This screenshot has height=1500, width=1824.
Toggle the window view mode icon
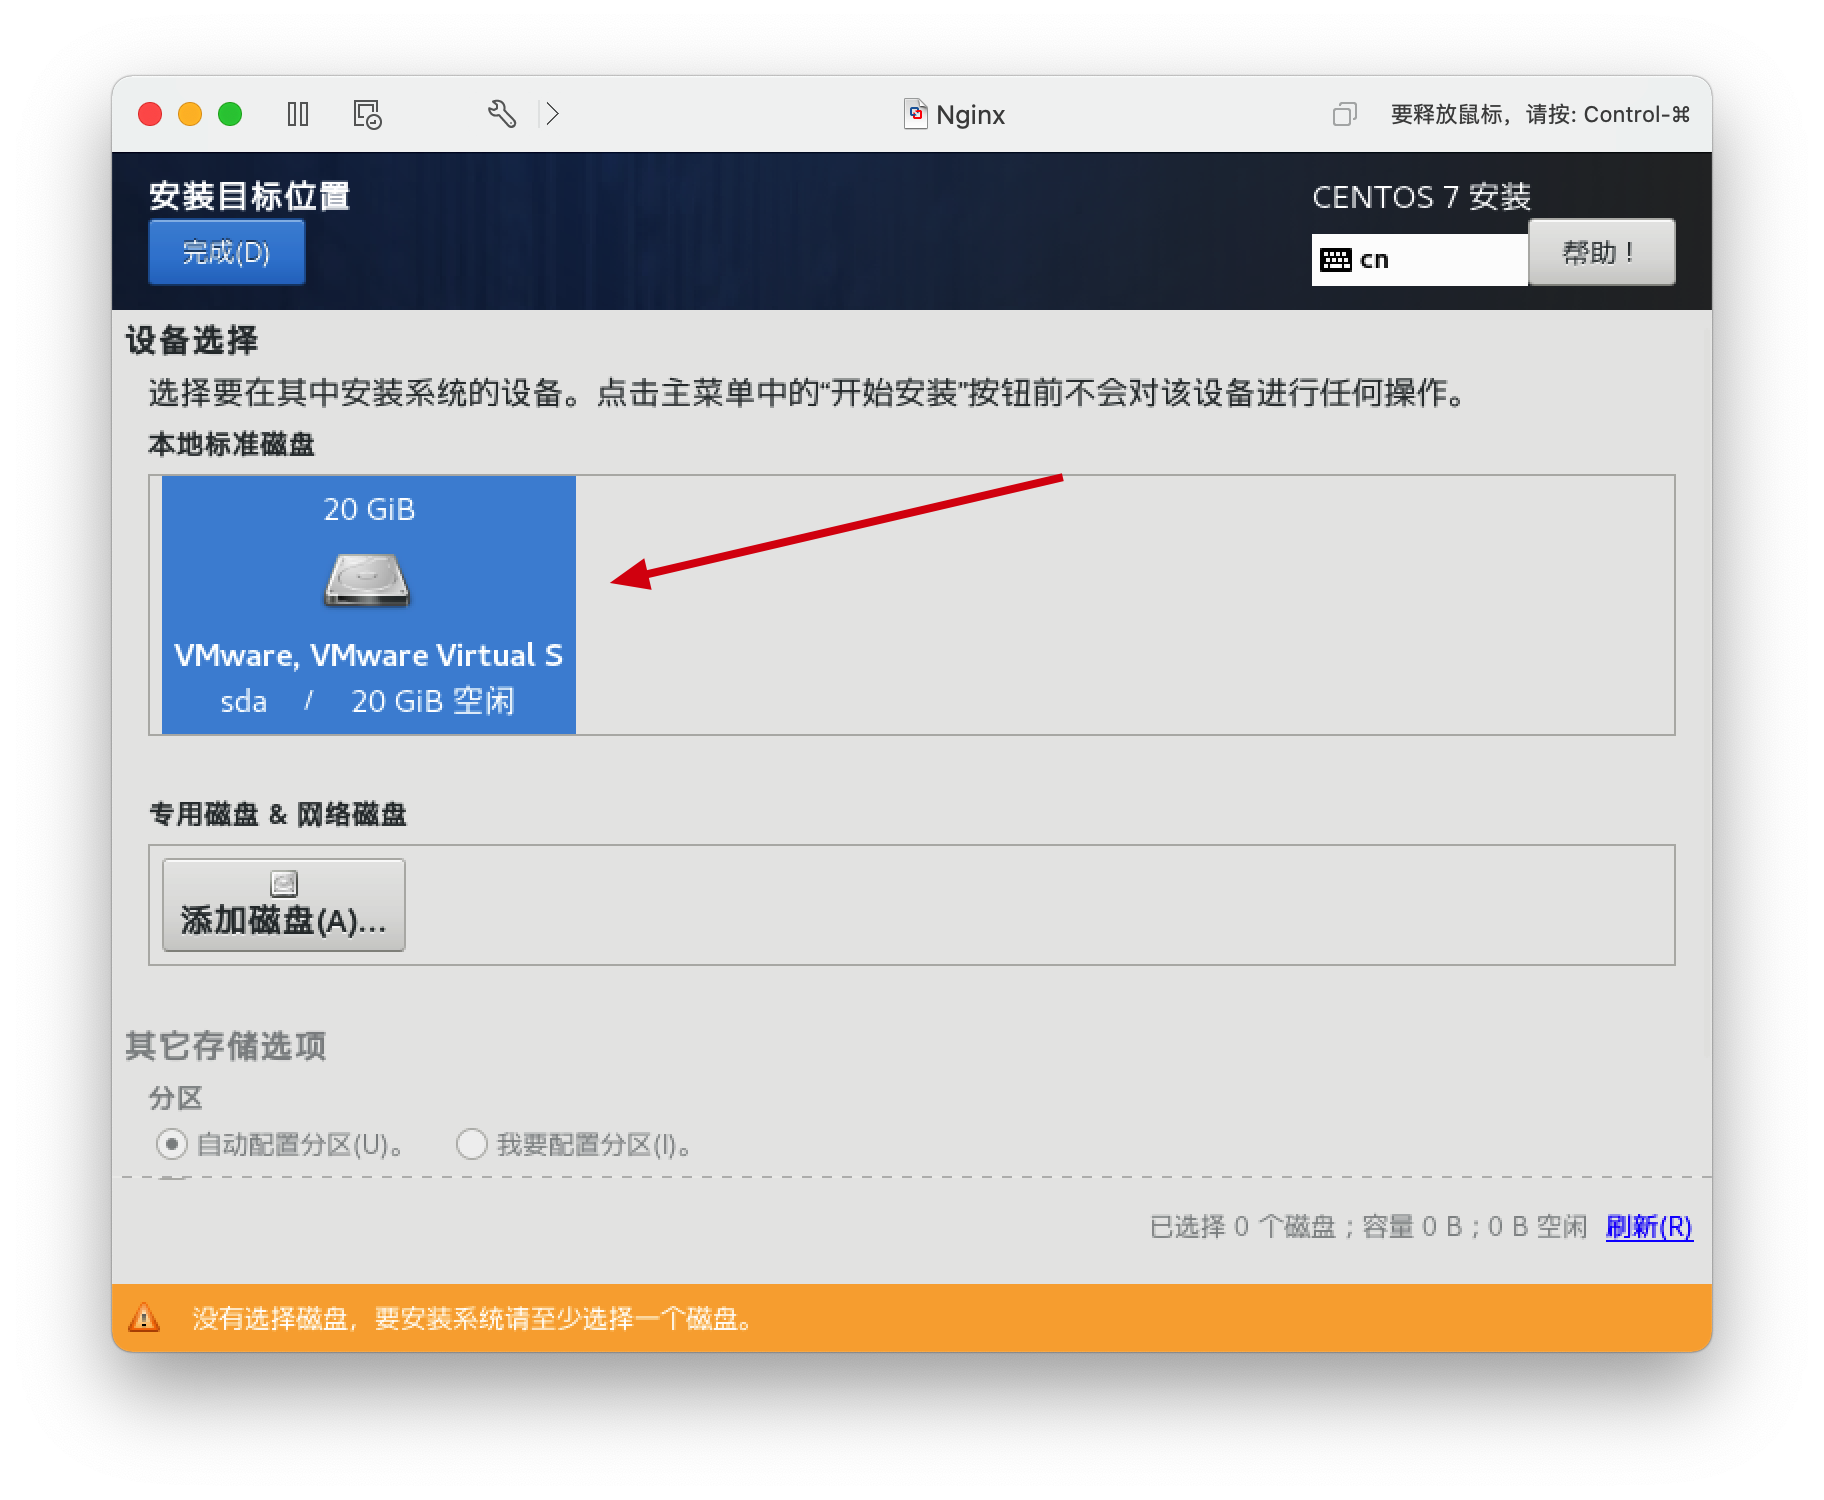tap(1344, 114)
